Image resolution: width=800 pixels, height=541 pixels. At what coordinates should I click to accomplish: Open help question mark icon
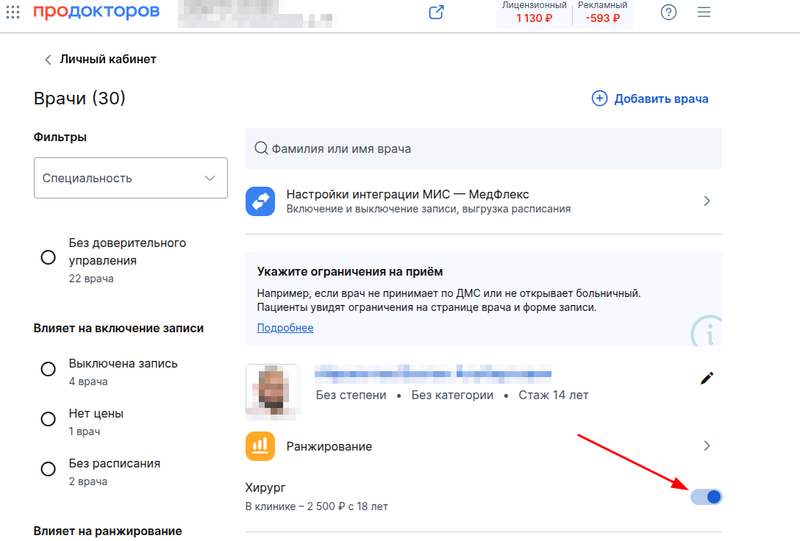[x=668, y=12]
